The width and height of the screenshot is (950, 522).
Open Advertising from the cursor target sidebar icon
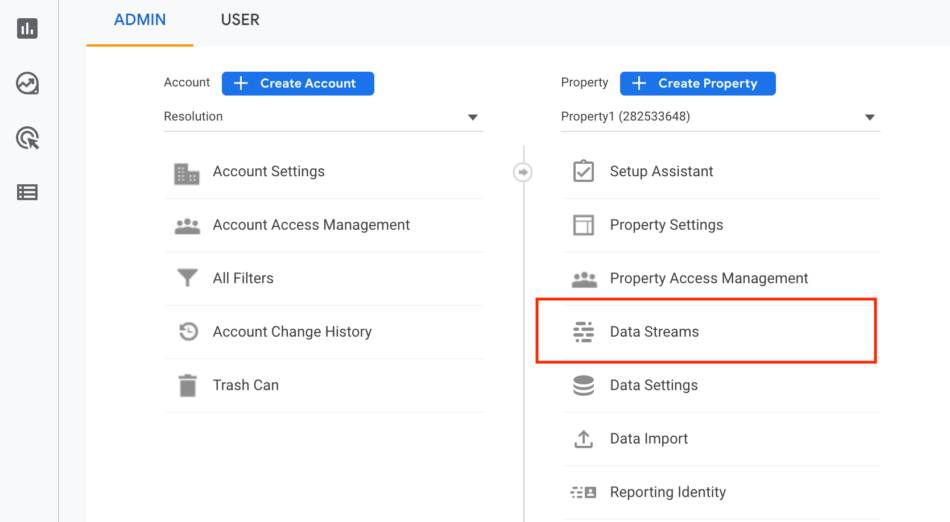(27, 138)
